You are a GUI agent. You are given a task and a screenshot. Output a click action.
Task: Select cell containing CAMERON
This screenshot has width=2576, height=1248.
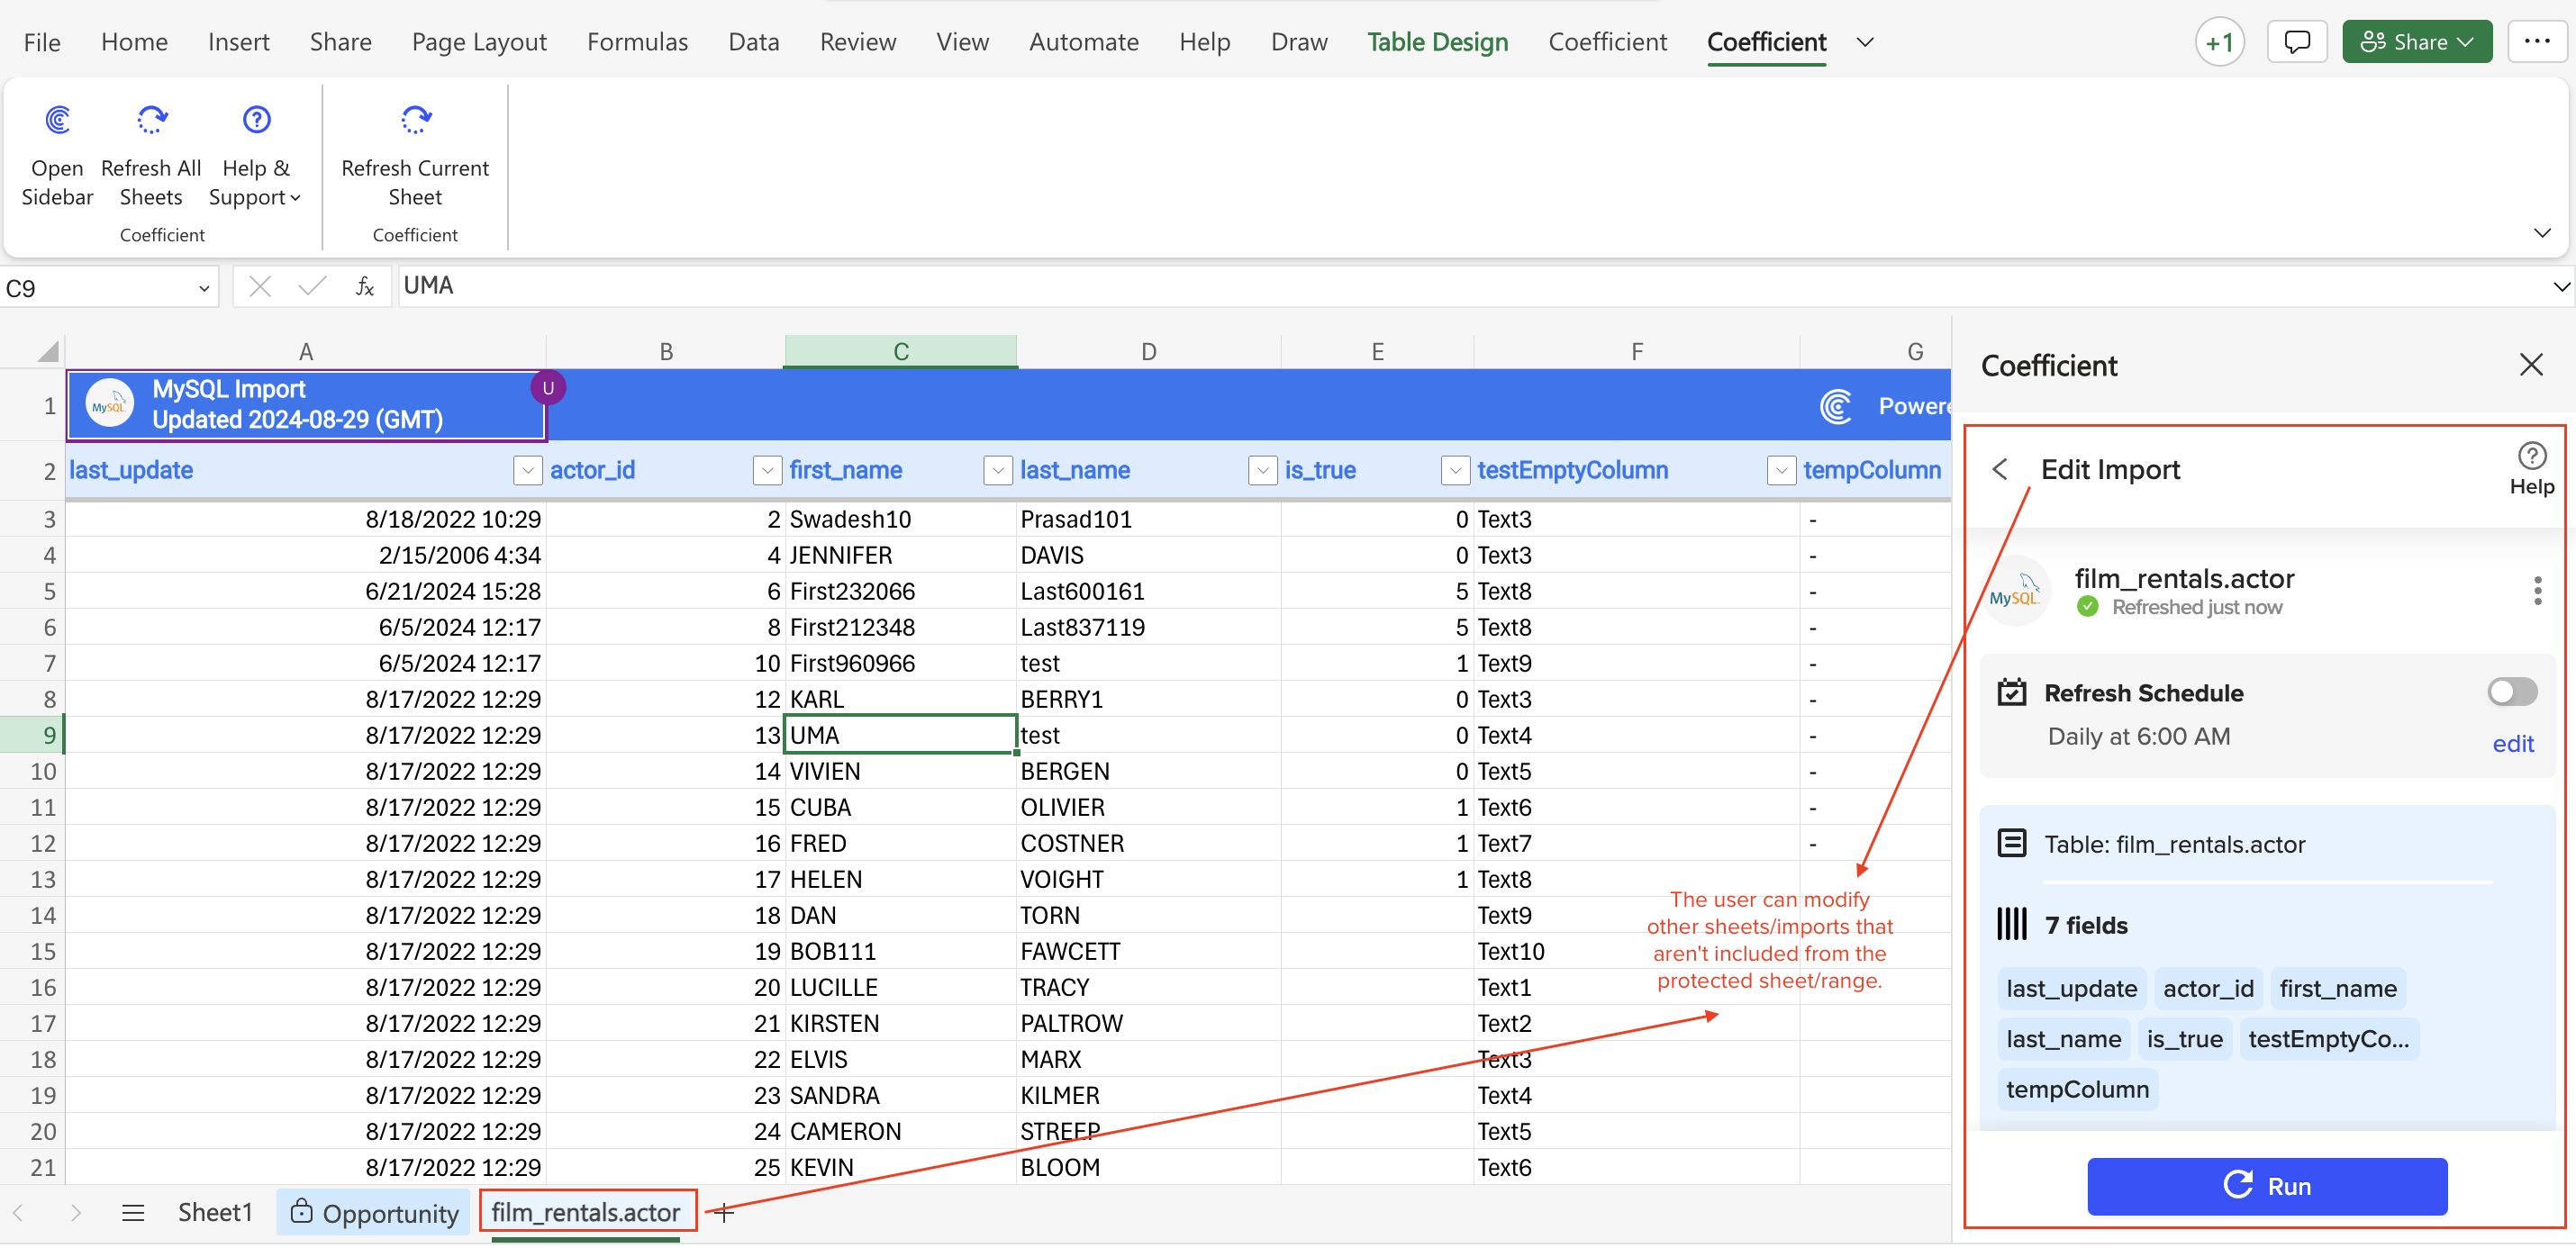(900, 1131)
